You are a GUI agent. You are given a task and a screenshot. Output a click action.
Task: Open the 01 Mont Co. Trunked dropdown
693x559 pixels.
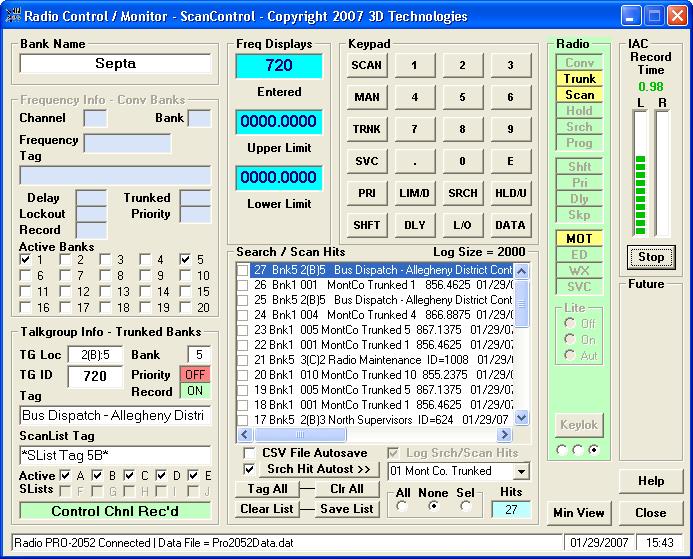pyautogui.click(x=522, y=472)
